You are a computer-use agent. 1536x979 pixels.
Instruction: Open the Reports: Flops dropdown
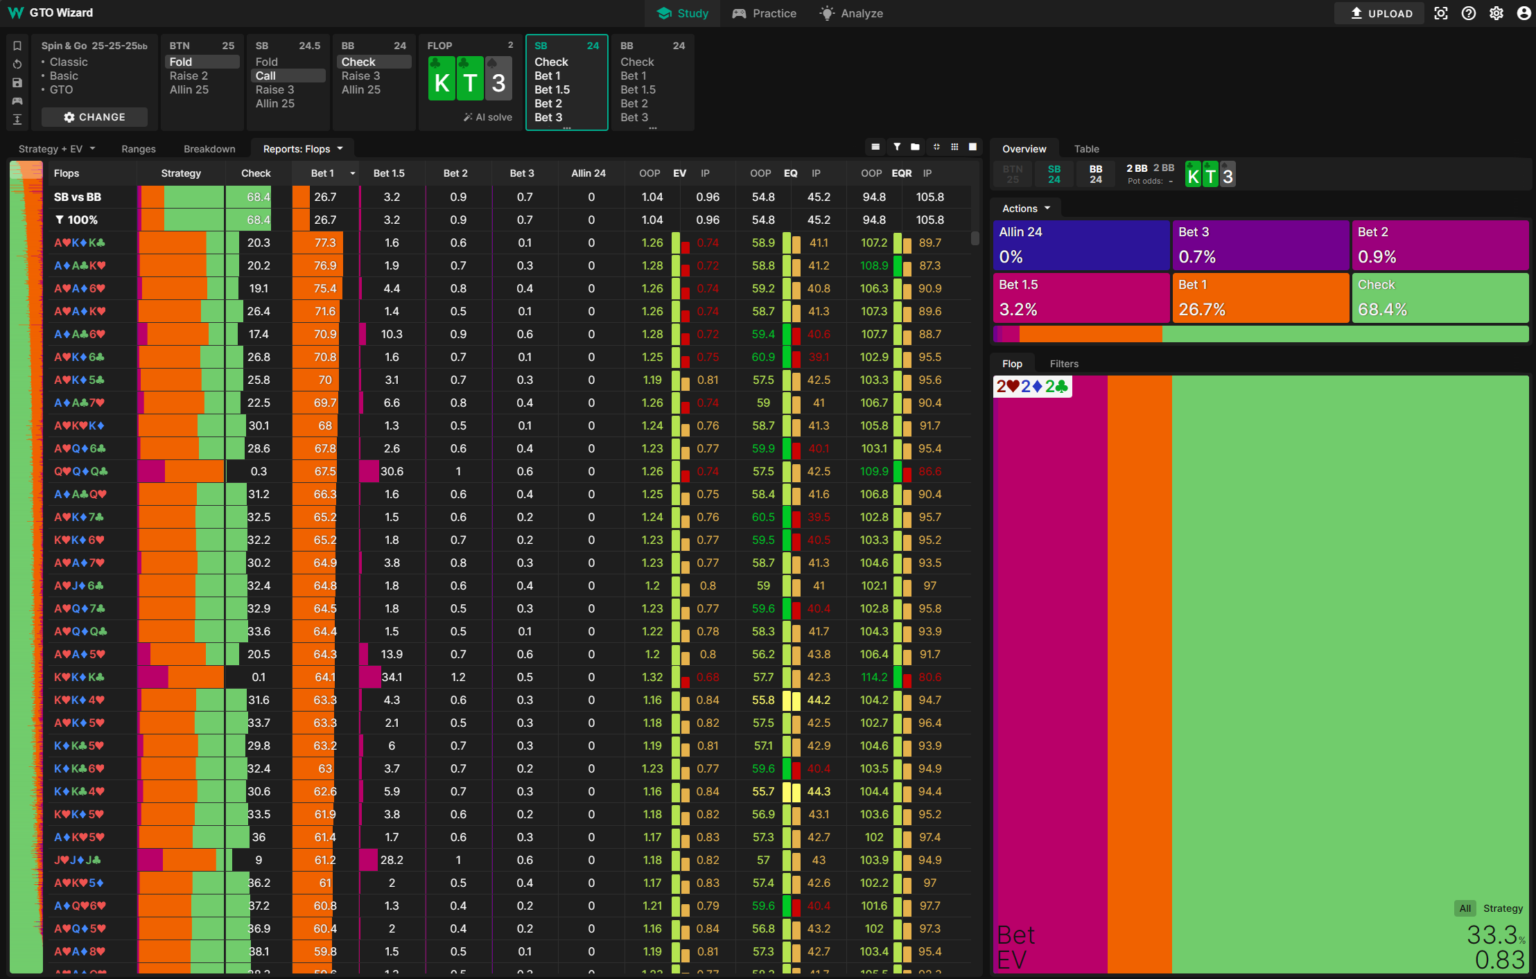[x=303, y=149]
